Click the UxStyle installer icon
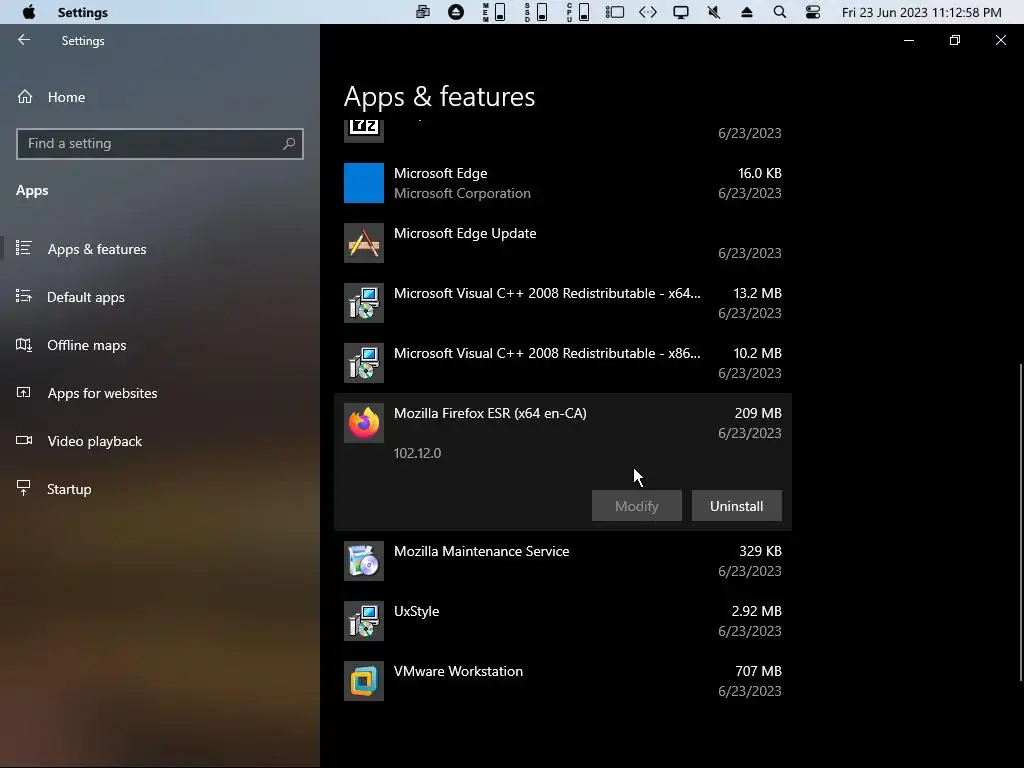This screenshot has height=768, width=1024. pyautogui.click(x=364, y=621)
